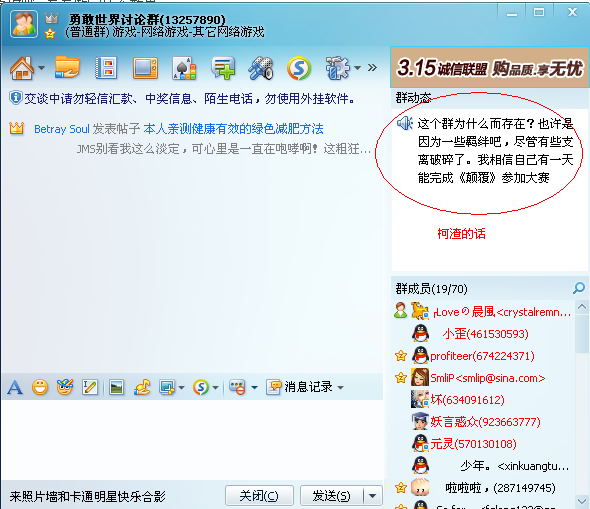Open the music share icon

point(142,387)
